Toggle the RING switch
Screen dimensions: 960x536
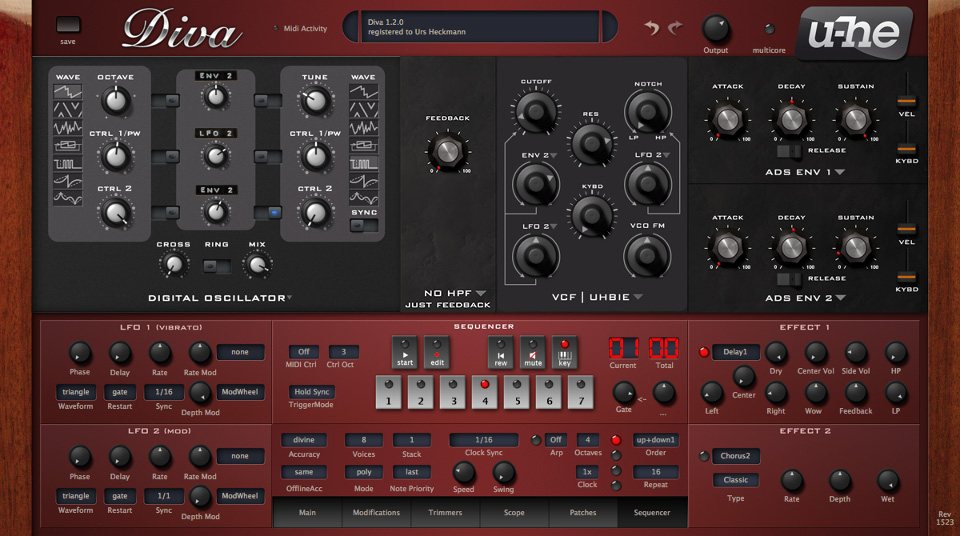click(217, 266)
